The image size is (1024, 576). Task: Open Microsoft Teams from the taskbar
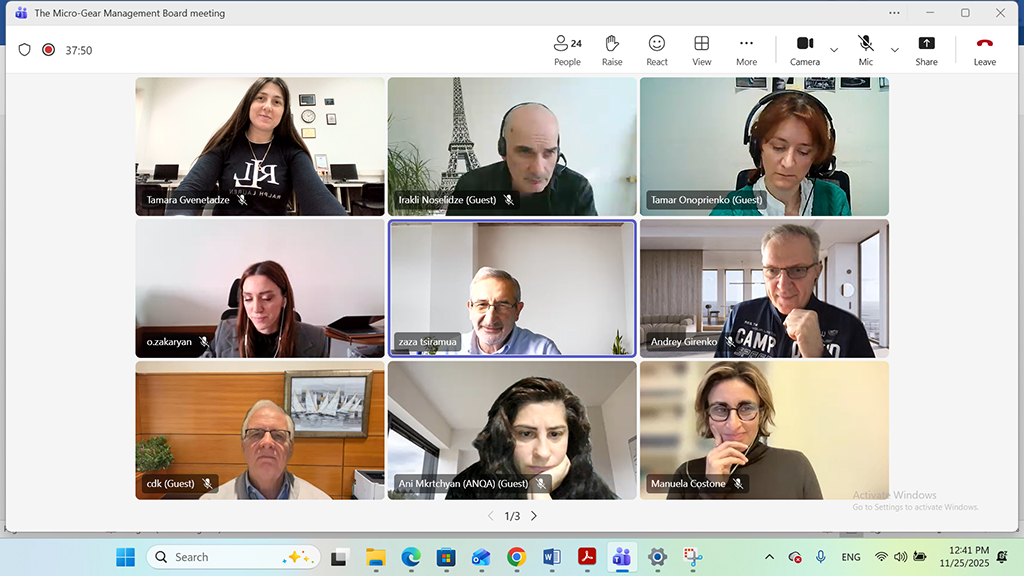pyautogui.click(x=621, y=557)
